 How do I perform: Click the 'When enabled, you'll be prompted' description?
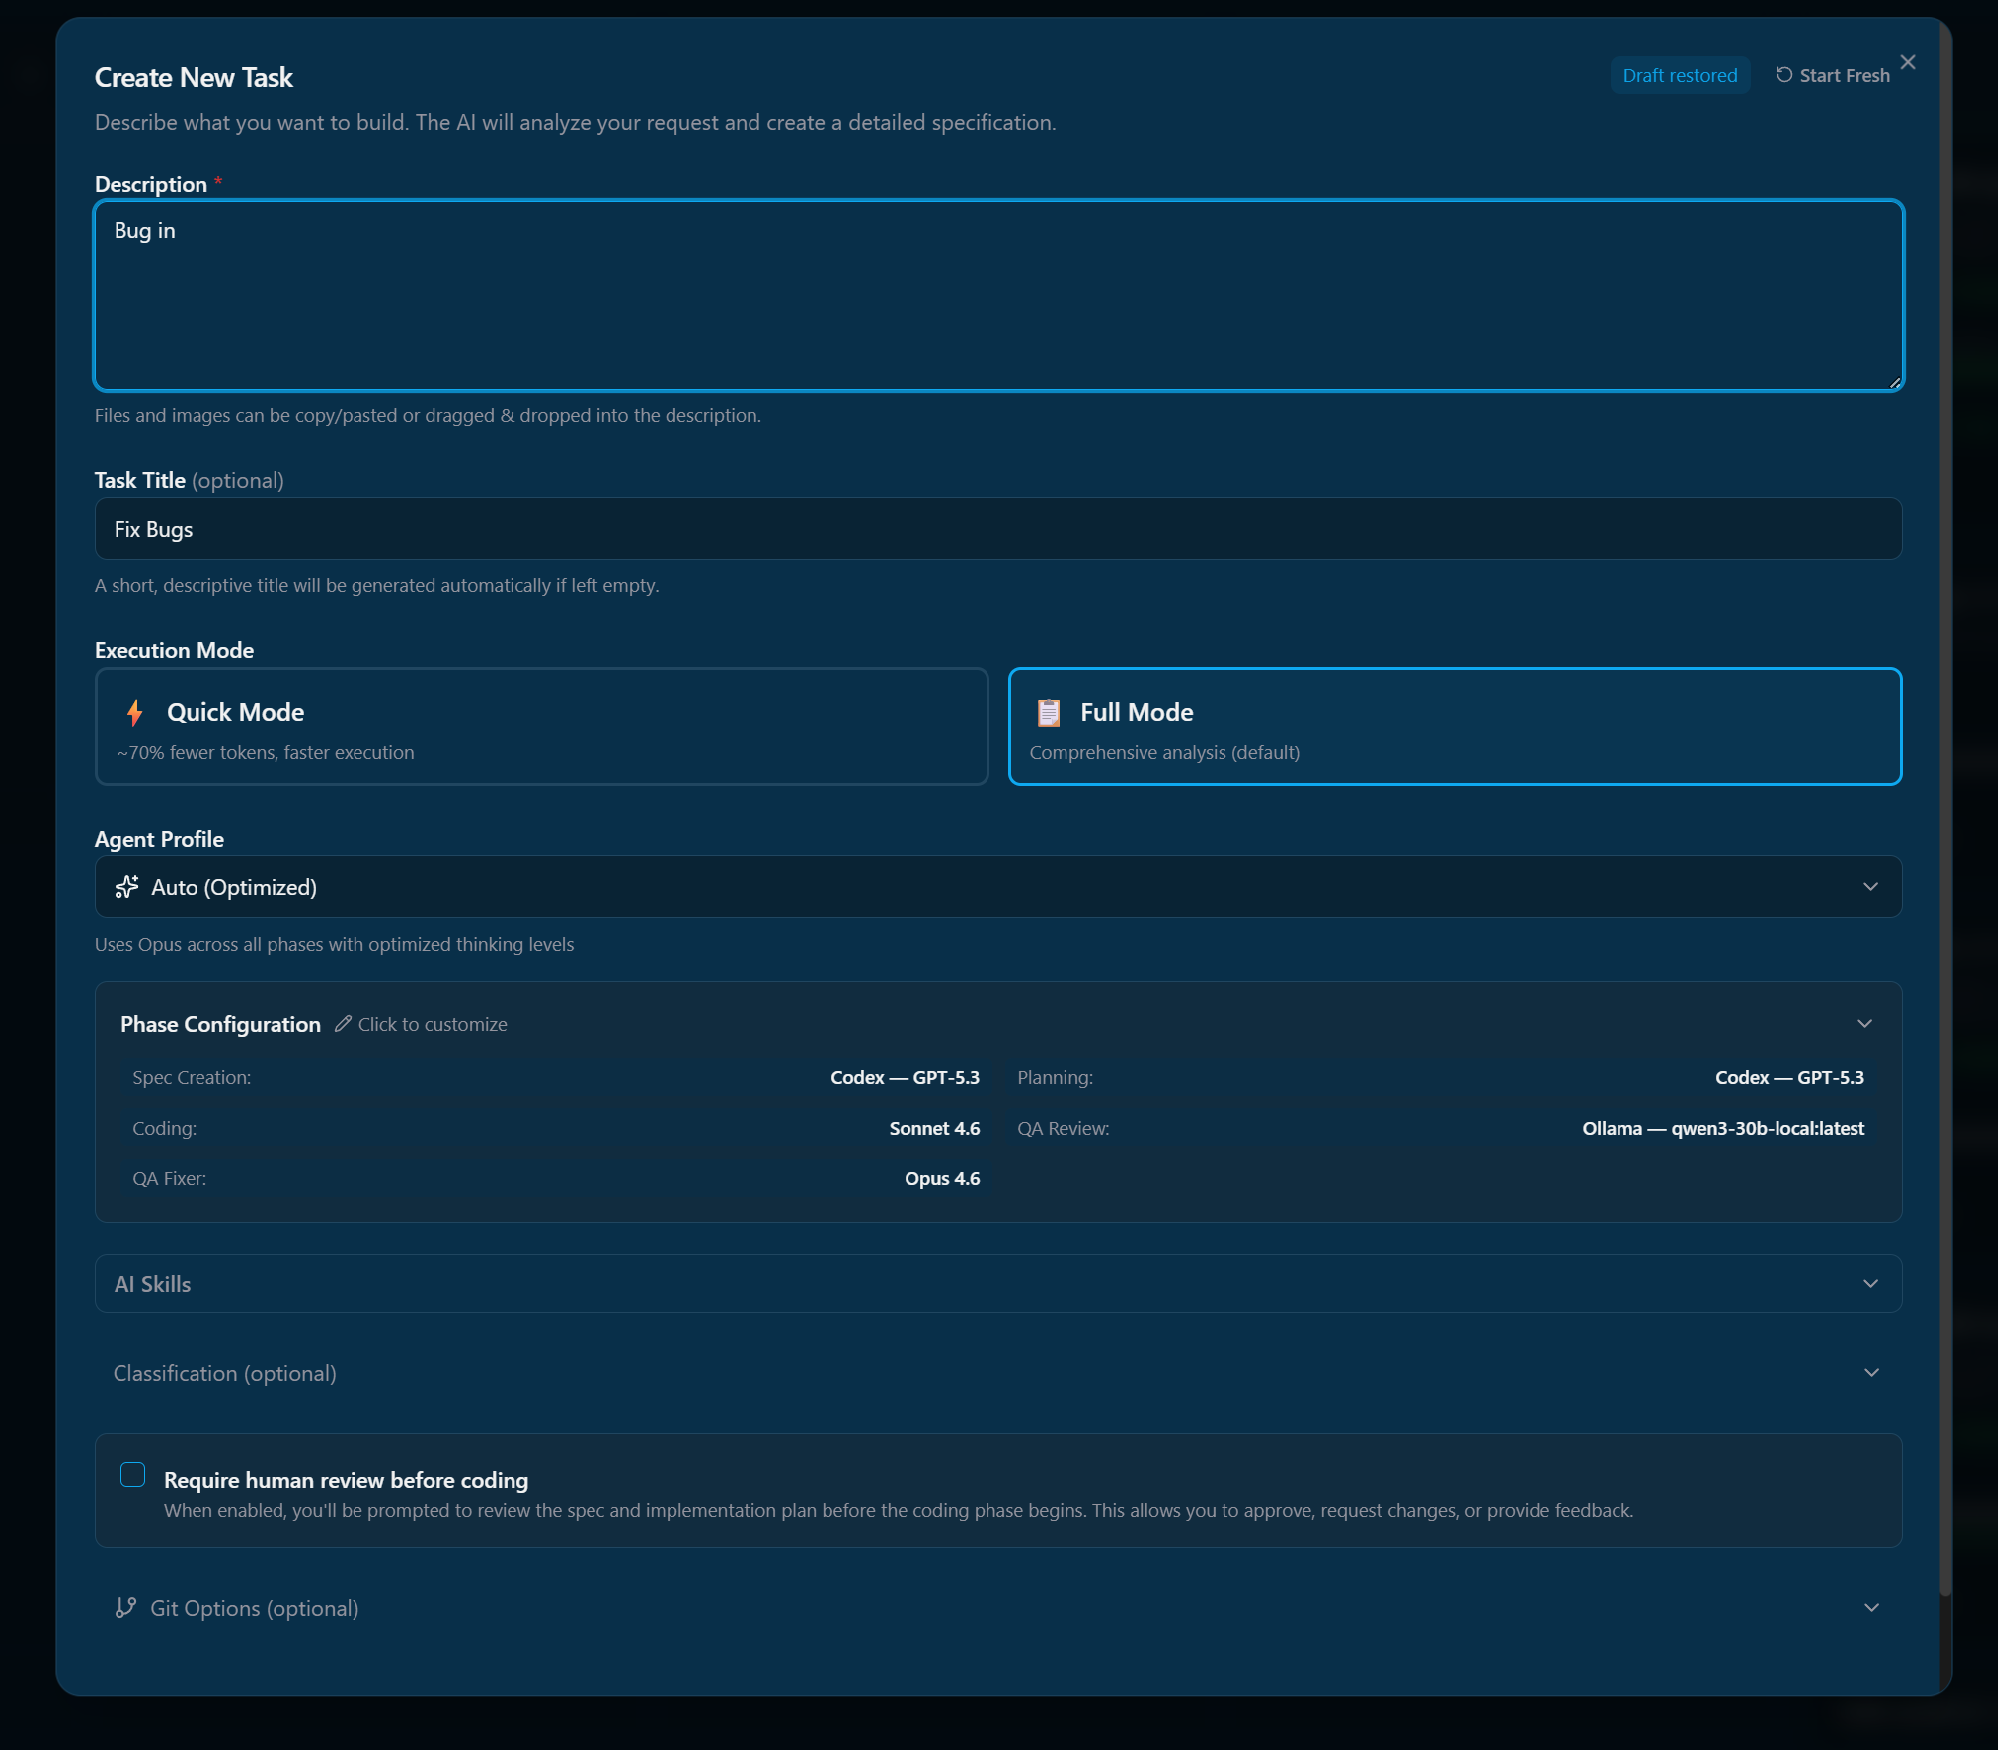pyautogui.click(x=898, y=1510)
